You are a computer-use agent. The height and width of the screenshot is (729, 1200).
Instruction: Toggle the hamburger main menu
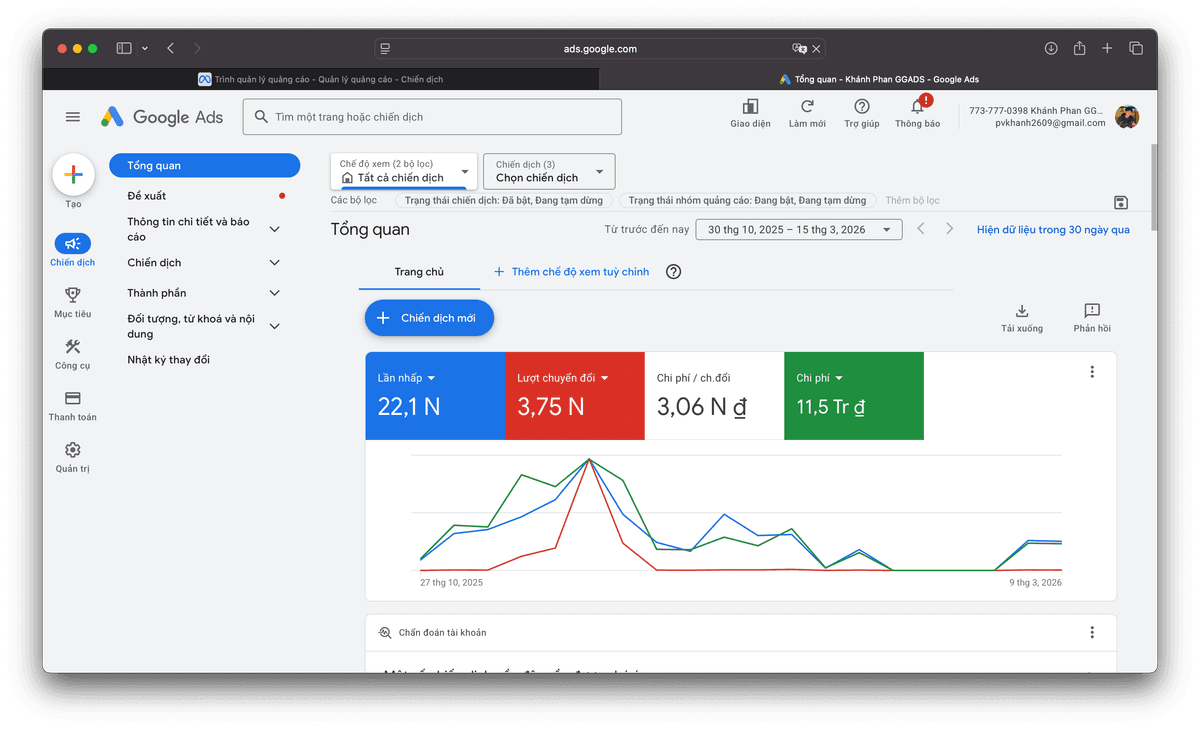[73, 117]
